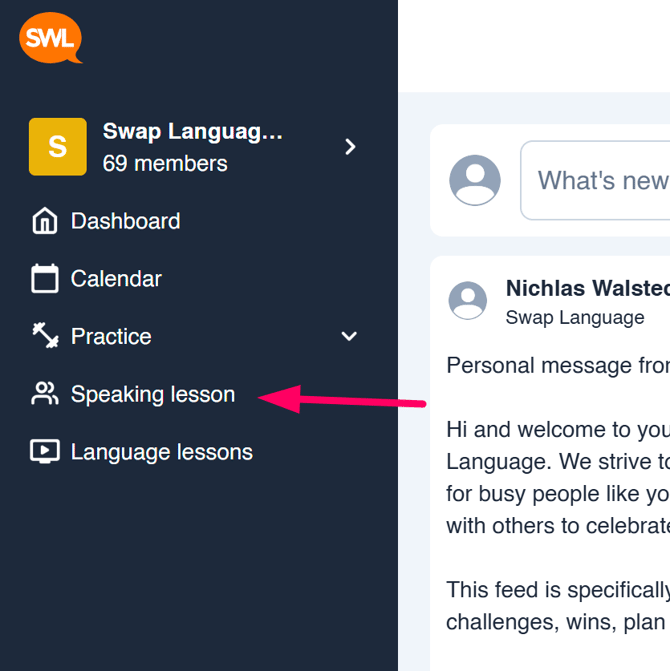Click the Practice dumbbell icon
The image size is (670, 671).
click(45, 336)
